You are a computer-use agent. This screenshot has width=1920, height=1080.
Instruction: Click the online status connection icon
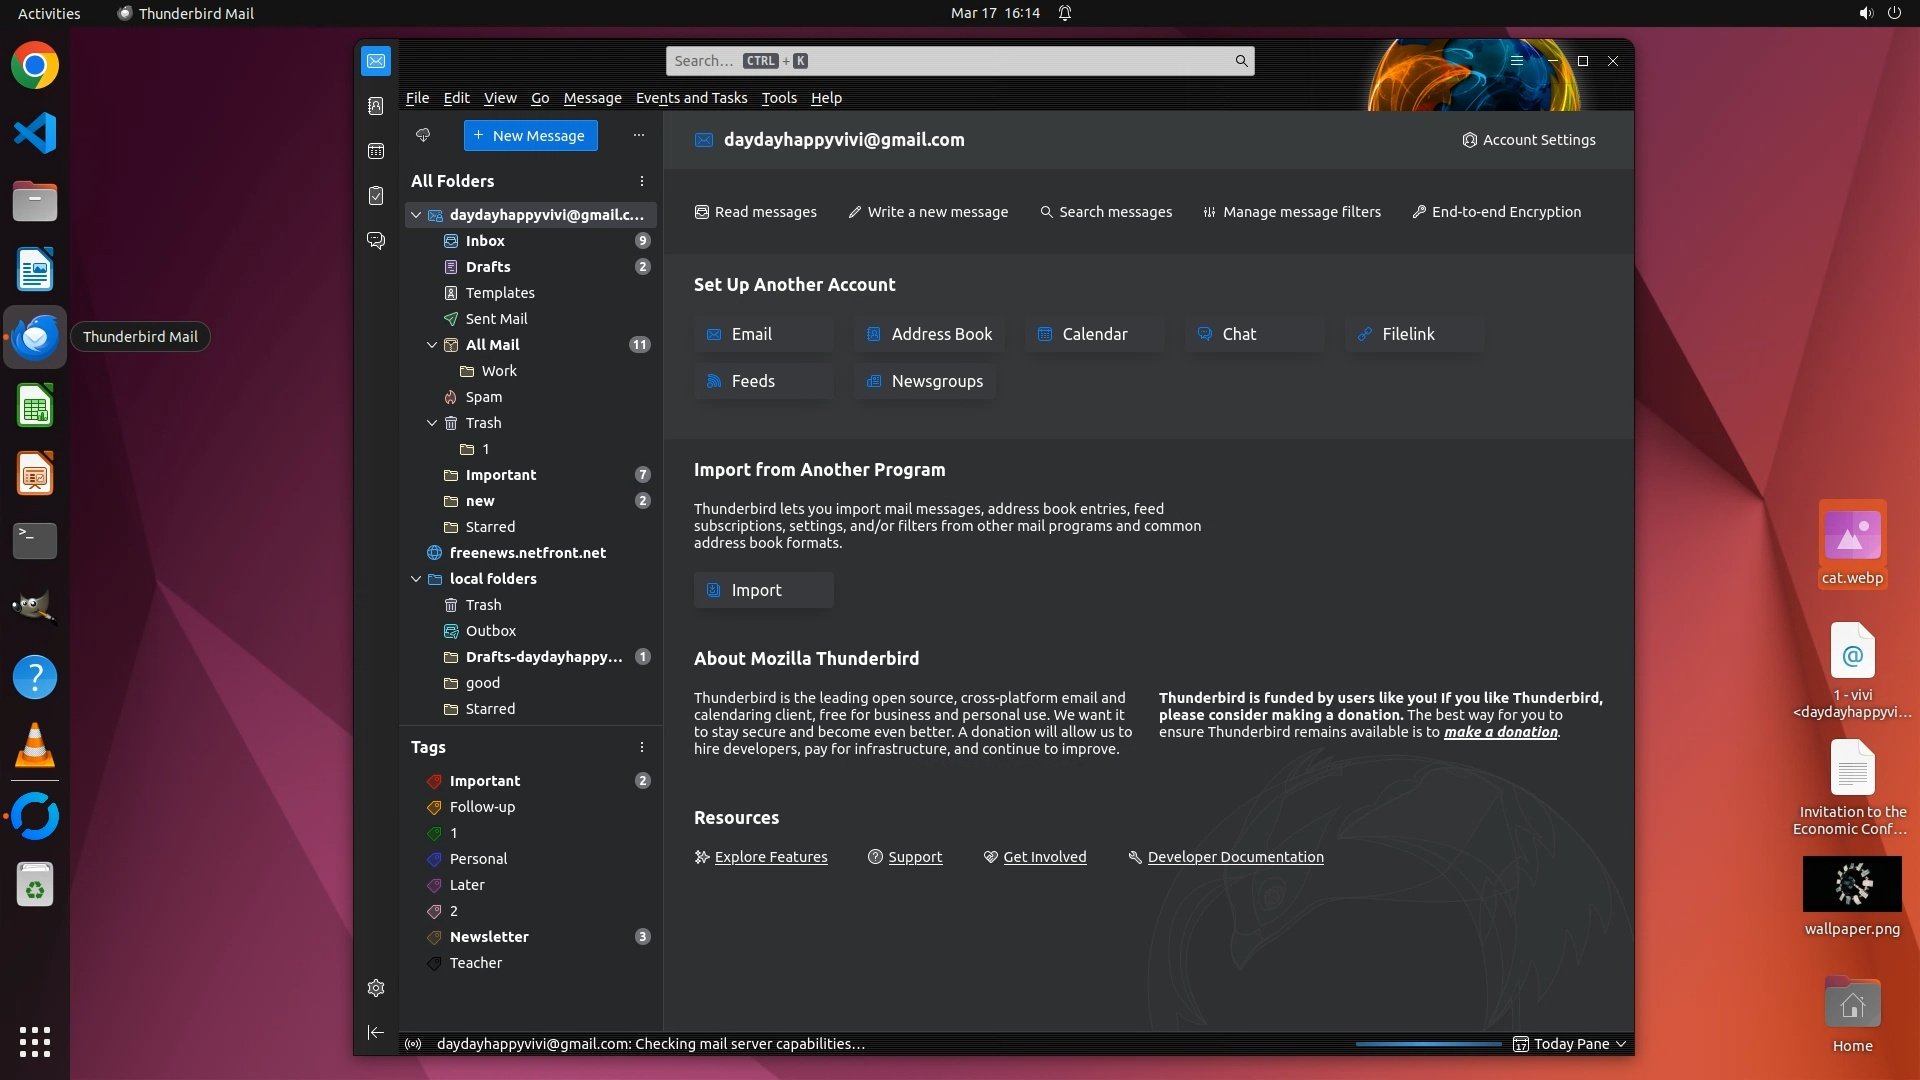pos(413,1044)
